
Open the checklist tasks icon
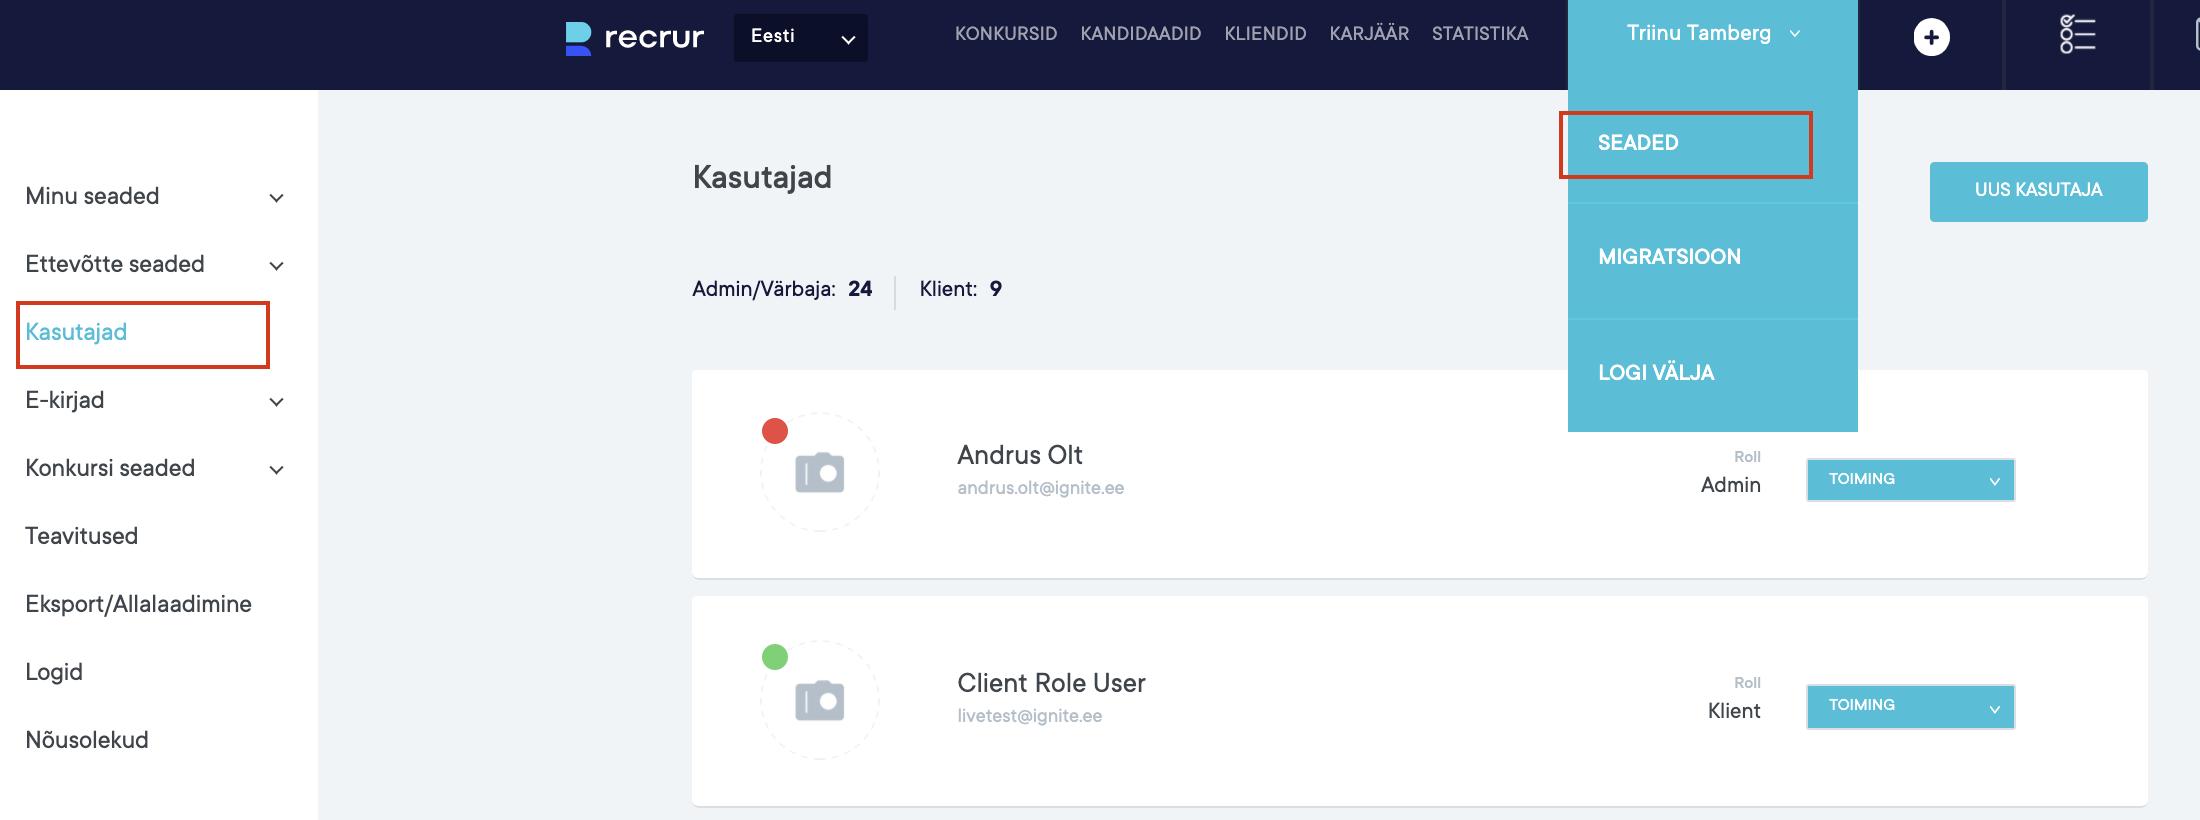[2077, 35]
